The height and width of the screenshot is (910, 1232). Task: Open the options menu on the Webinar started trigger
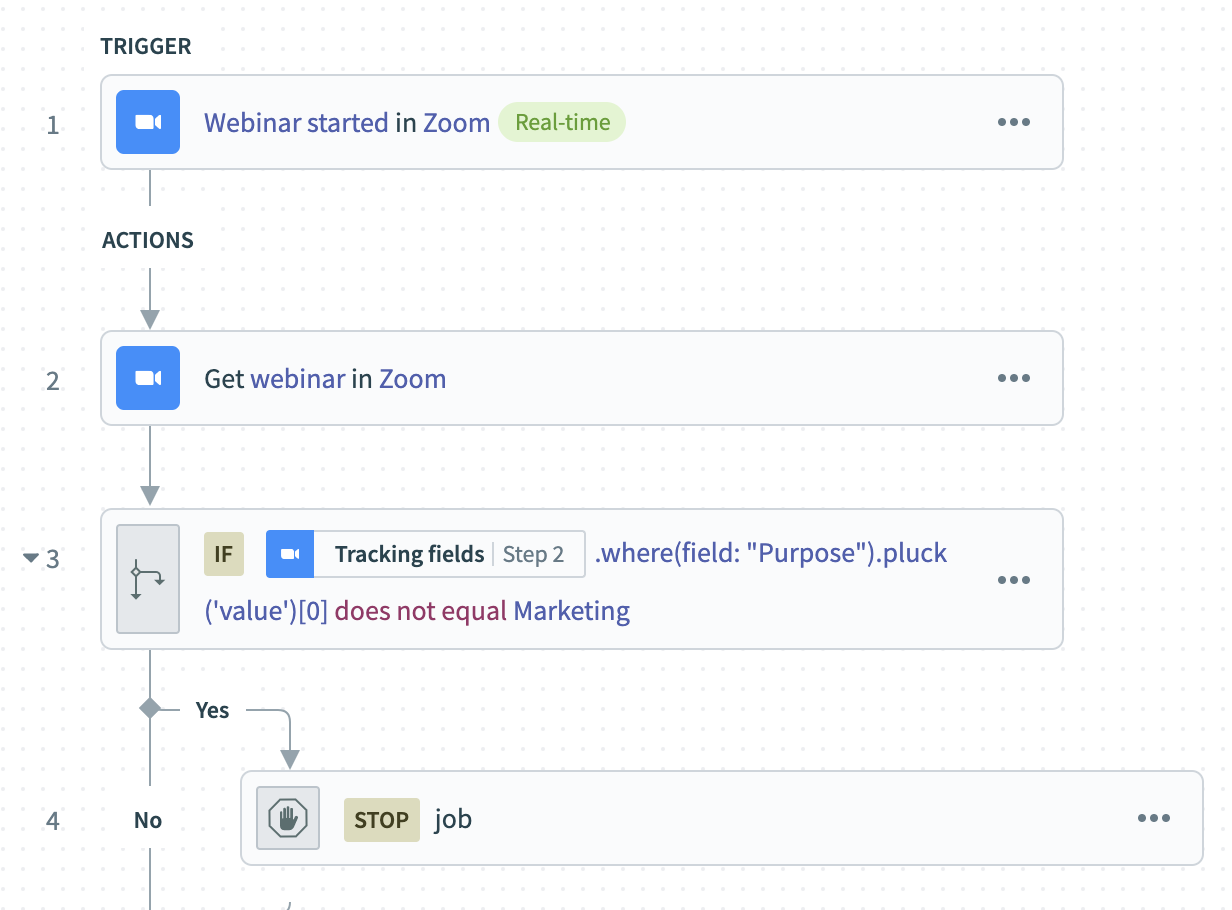pyautogui.click(x=1014, y=121)
